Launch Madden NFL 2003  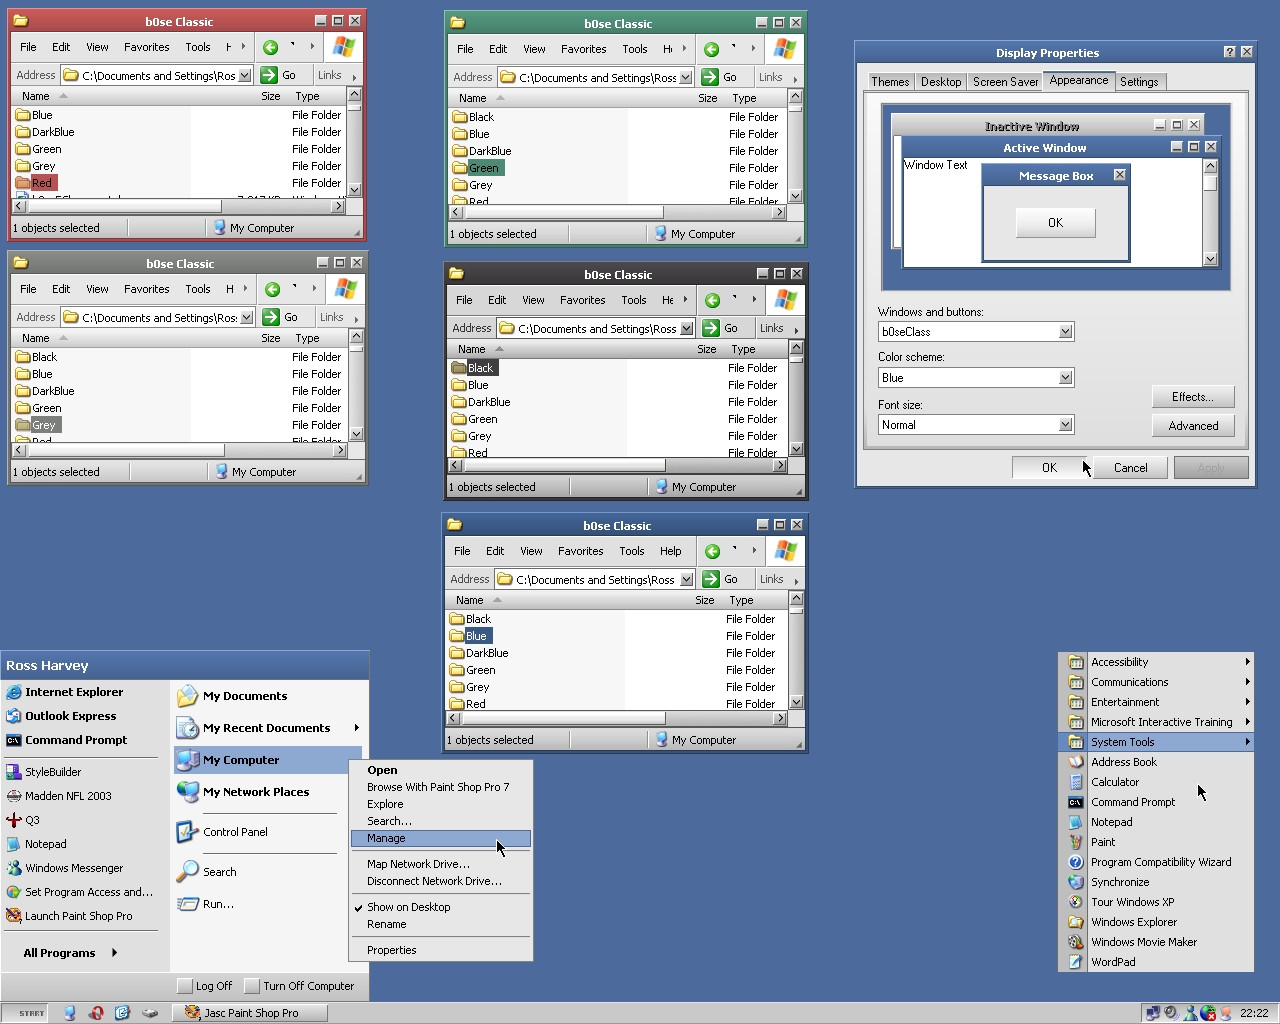(59, 796)
